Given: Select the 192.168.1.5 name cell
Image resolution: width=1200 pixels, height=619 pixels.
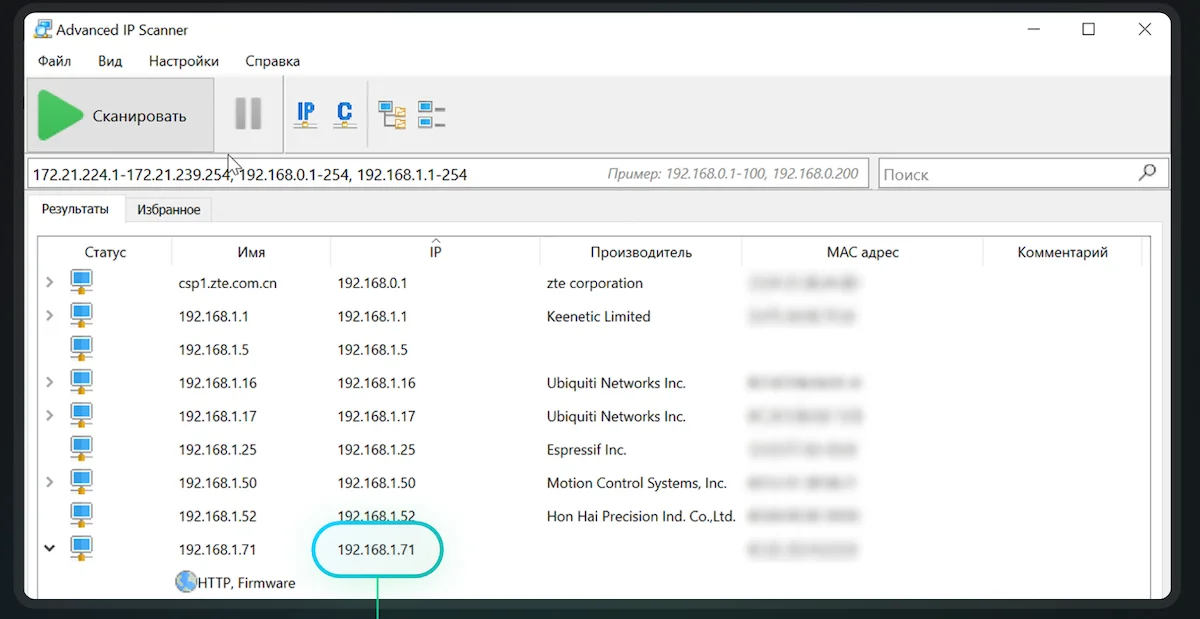Looking at the screenshot, I should pyautogui.click(x=214, y=350).
